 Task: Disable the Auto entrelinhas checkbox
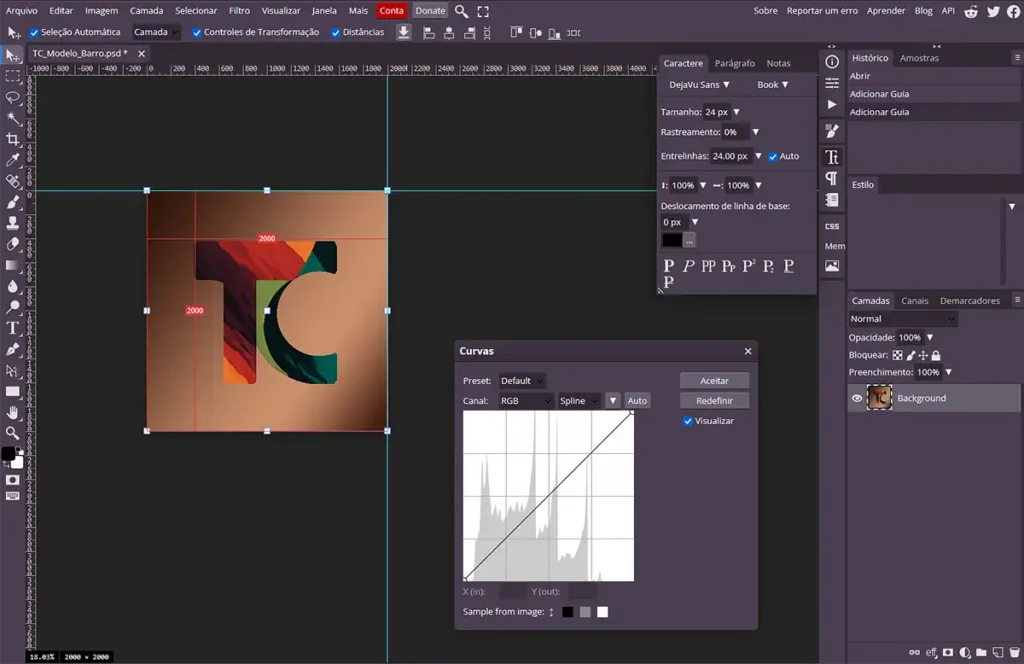[773, 156]
